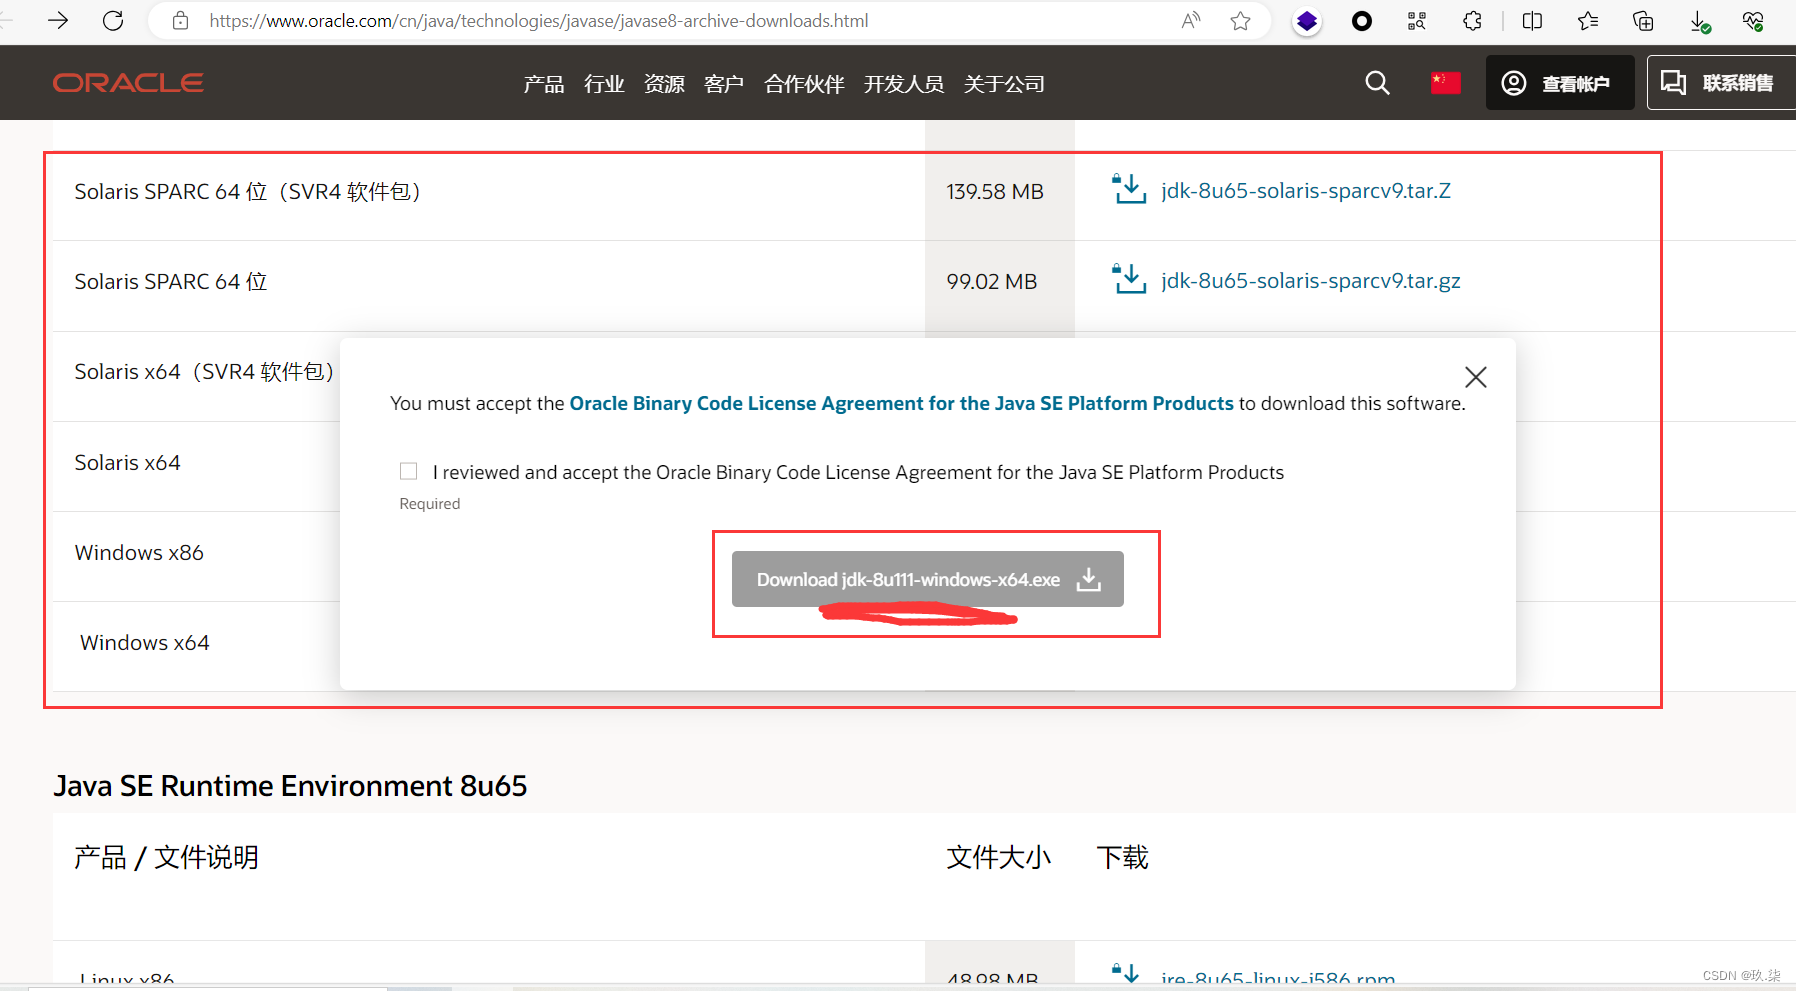Open the 资源 menu
Screen dimensions: 1796x991
coord(664,84)
